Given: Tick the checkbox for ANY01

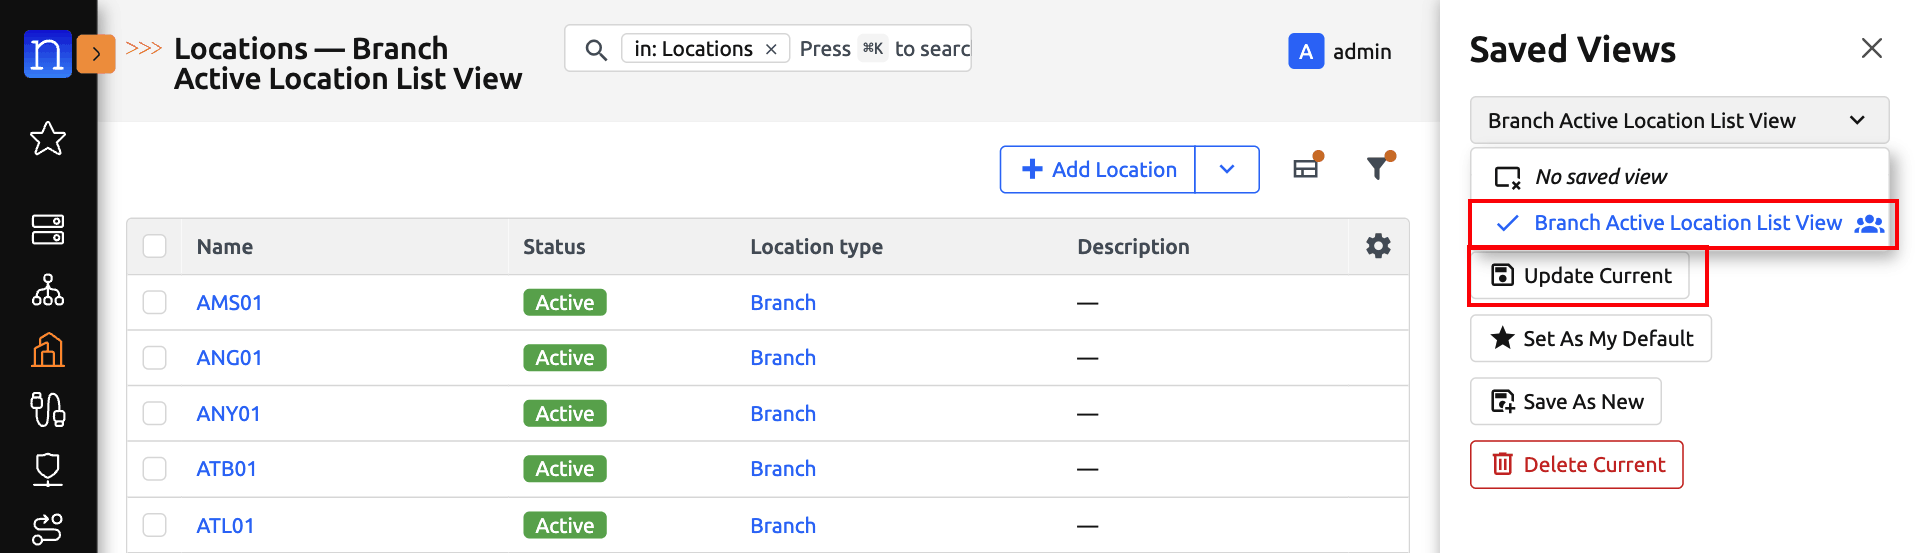Looking at the screenshot, I should click(154, 413).
